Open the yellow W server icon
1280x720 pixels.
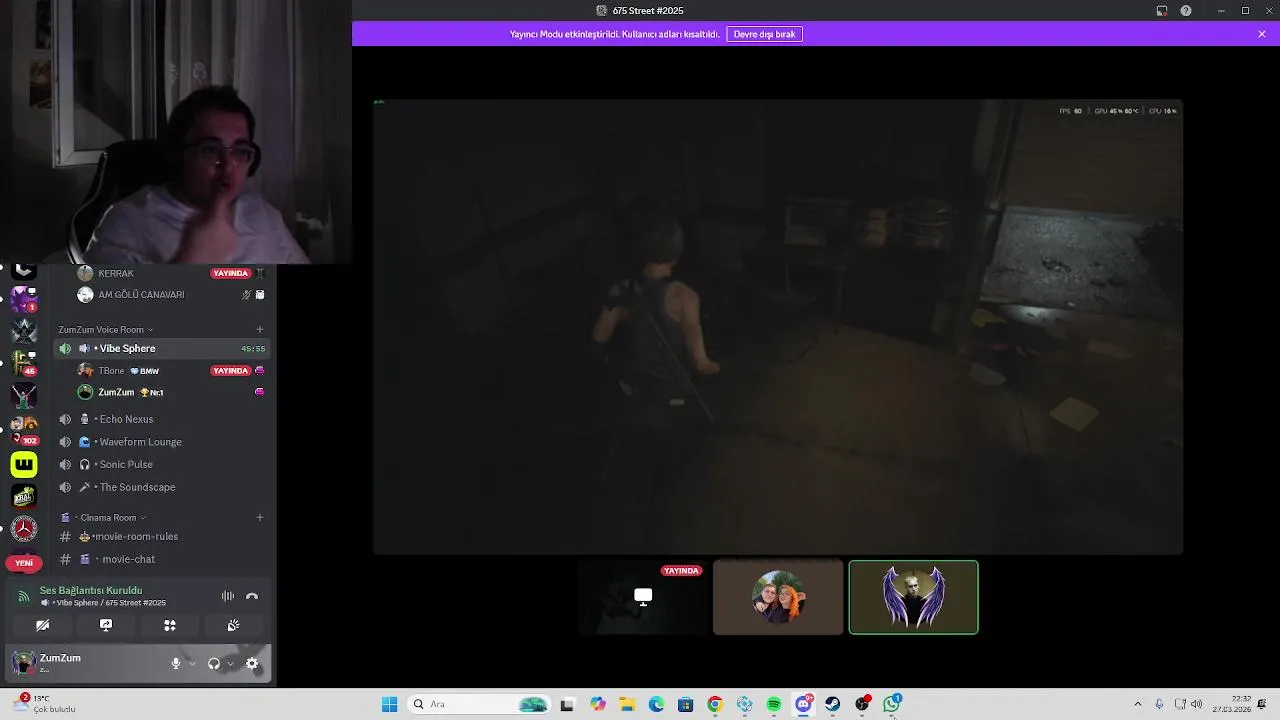24,464
